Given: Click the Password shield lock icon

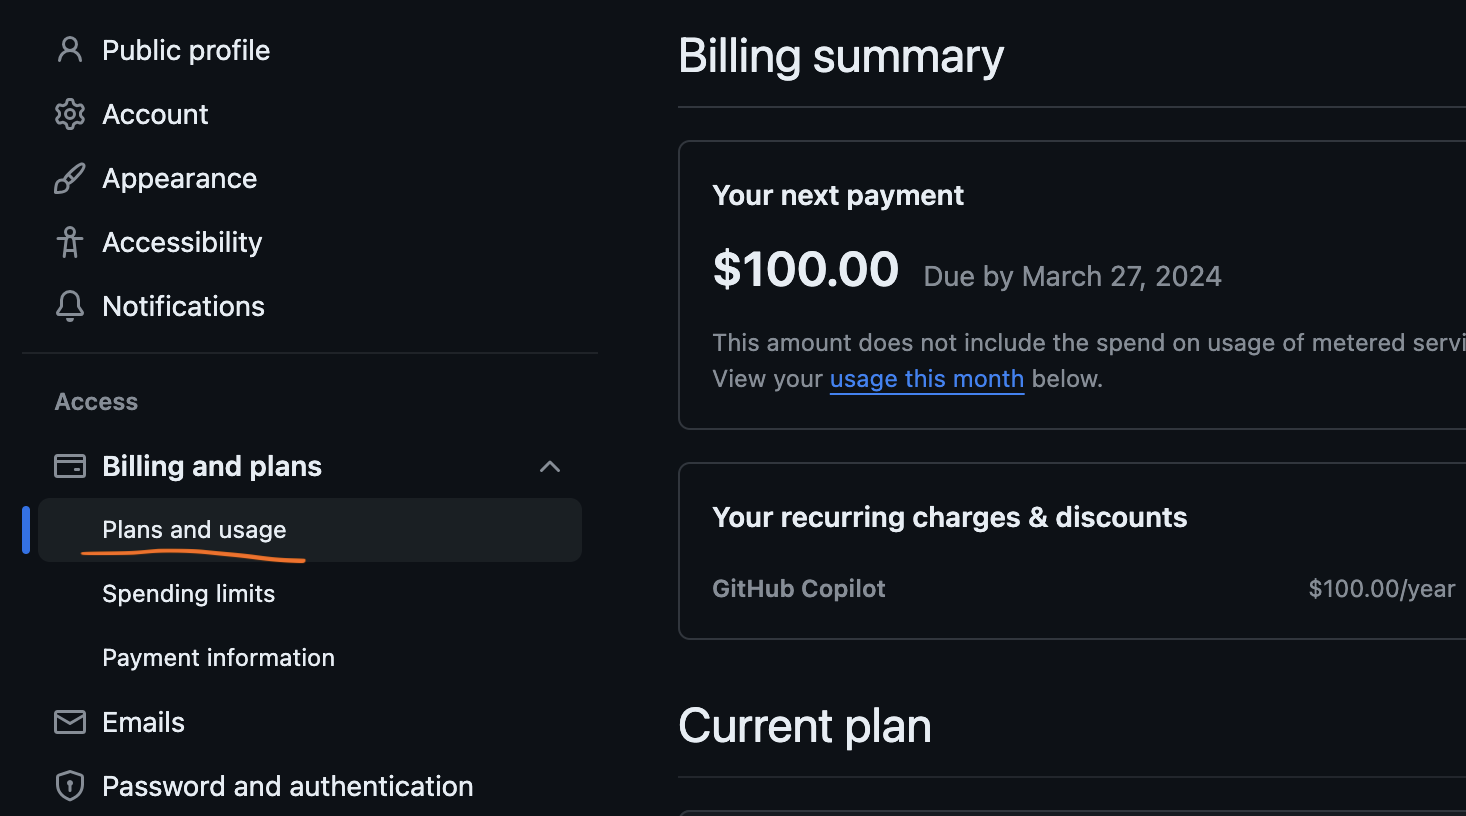Looking at the screenshot, I should point(69,786).
